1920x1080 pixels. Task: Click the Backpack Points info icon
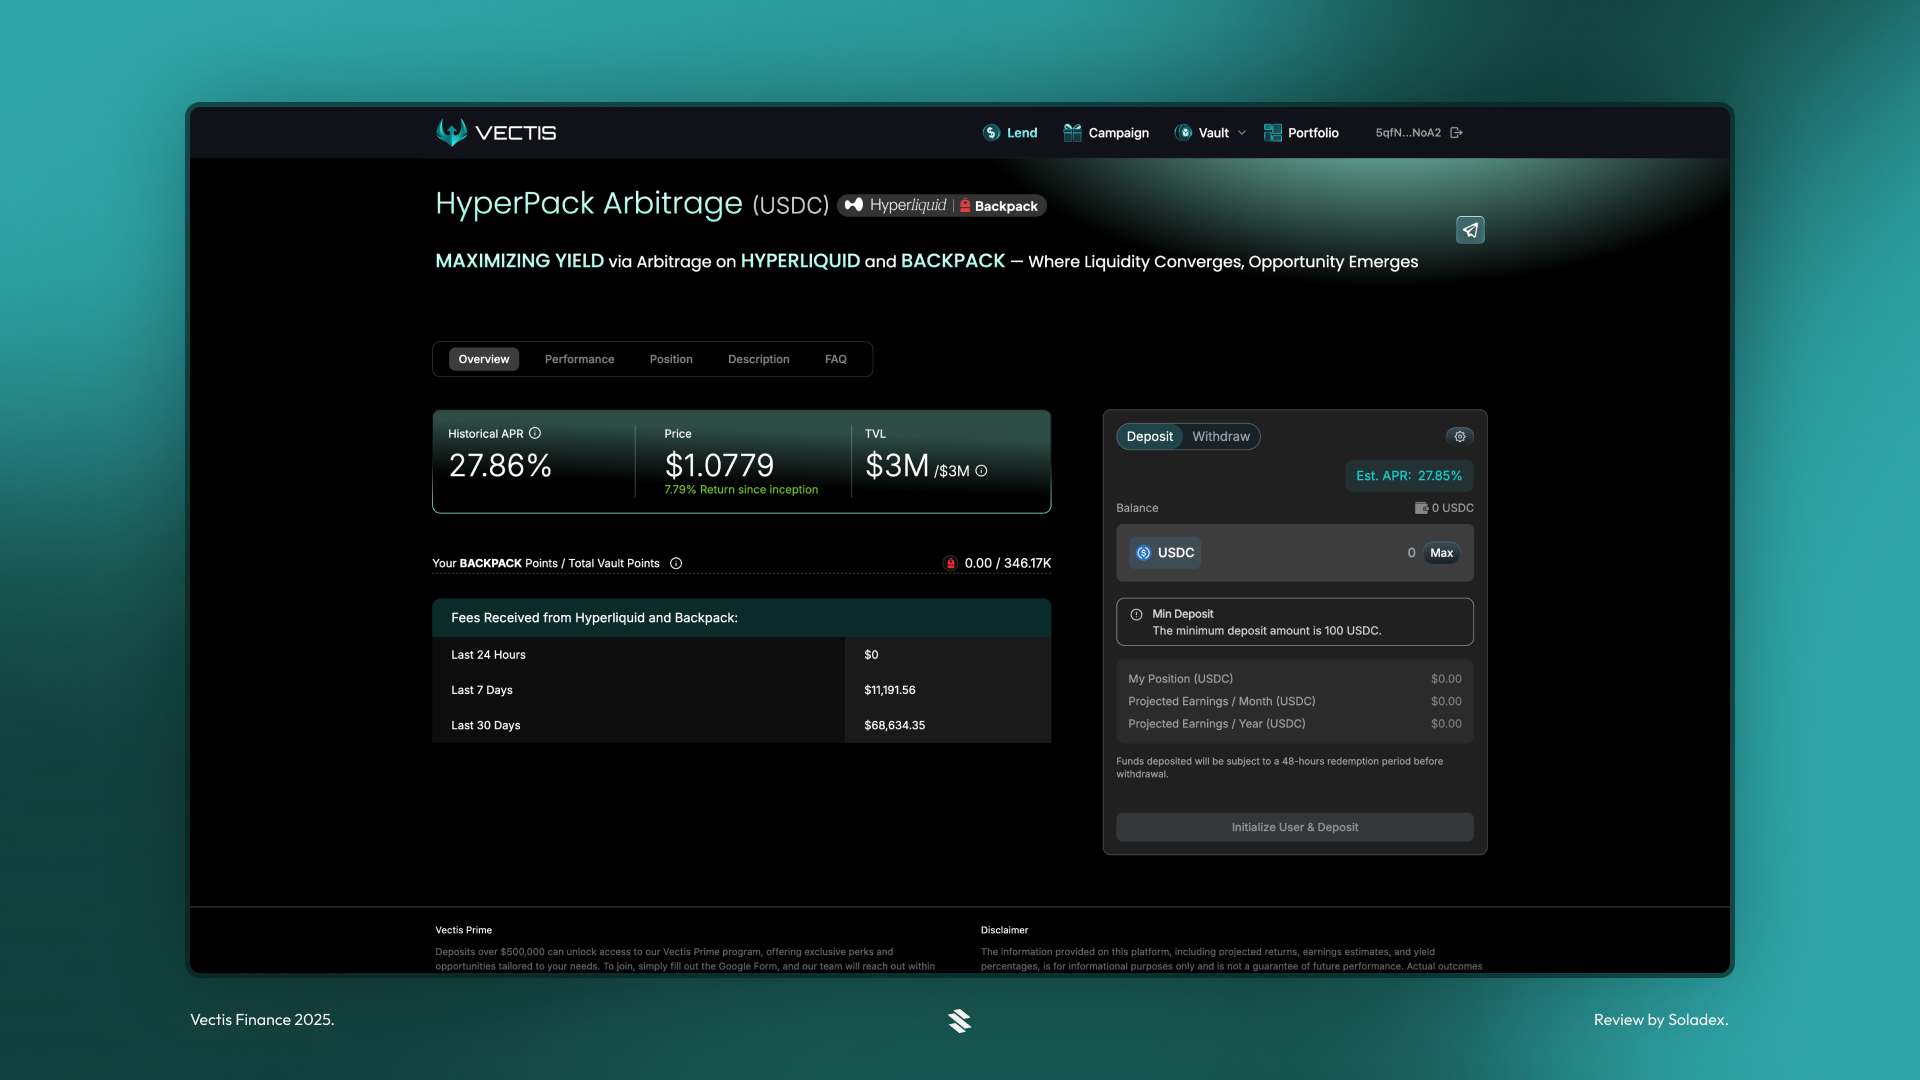click(x=676, y=564)
